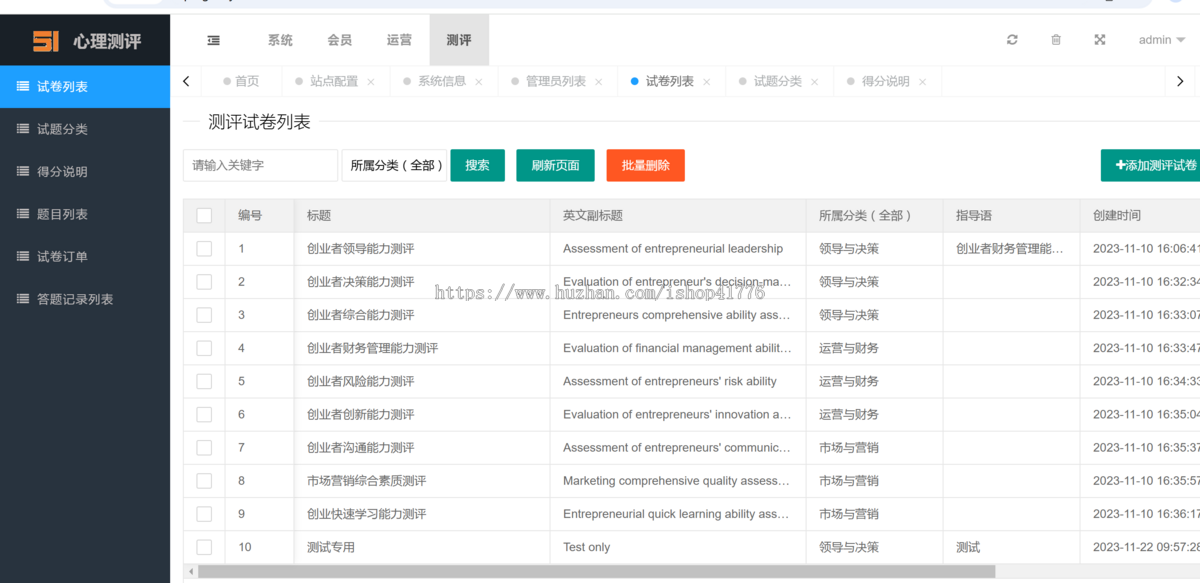This screenshot has height=583, width=1200.
Task: Click the right tab-scroll arrow
Action: (1181, 82)
